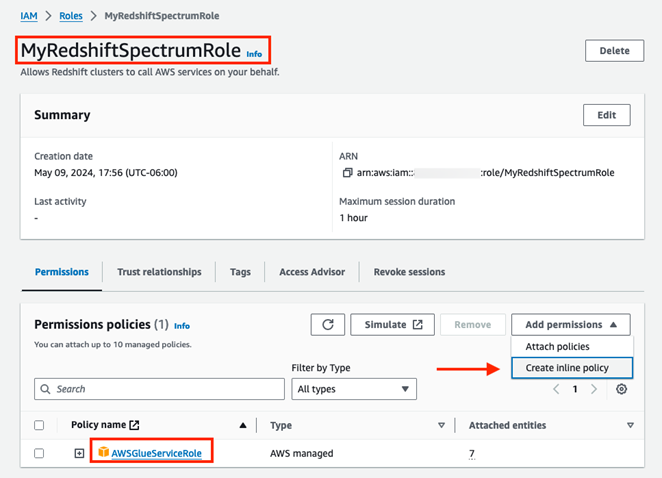This screenshot has height=478, width=662.
Task: Select the AWSGlueServiceRole row checkbox
Action: pyautogui.click(x=39, y=453)
